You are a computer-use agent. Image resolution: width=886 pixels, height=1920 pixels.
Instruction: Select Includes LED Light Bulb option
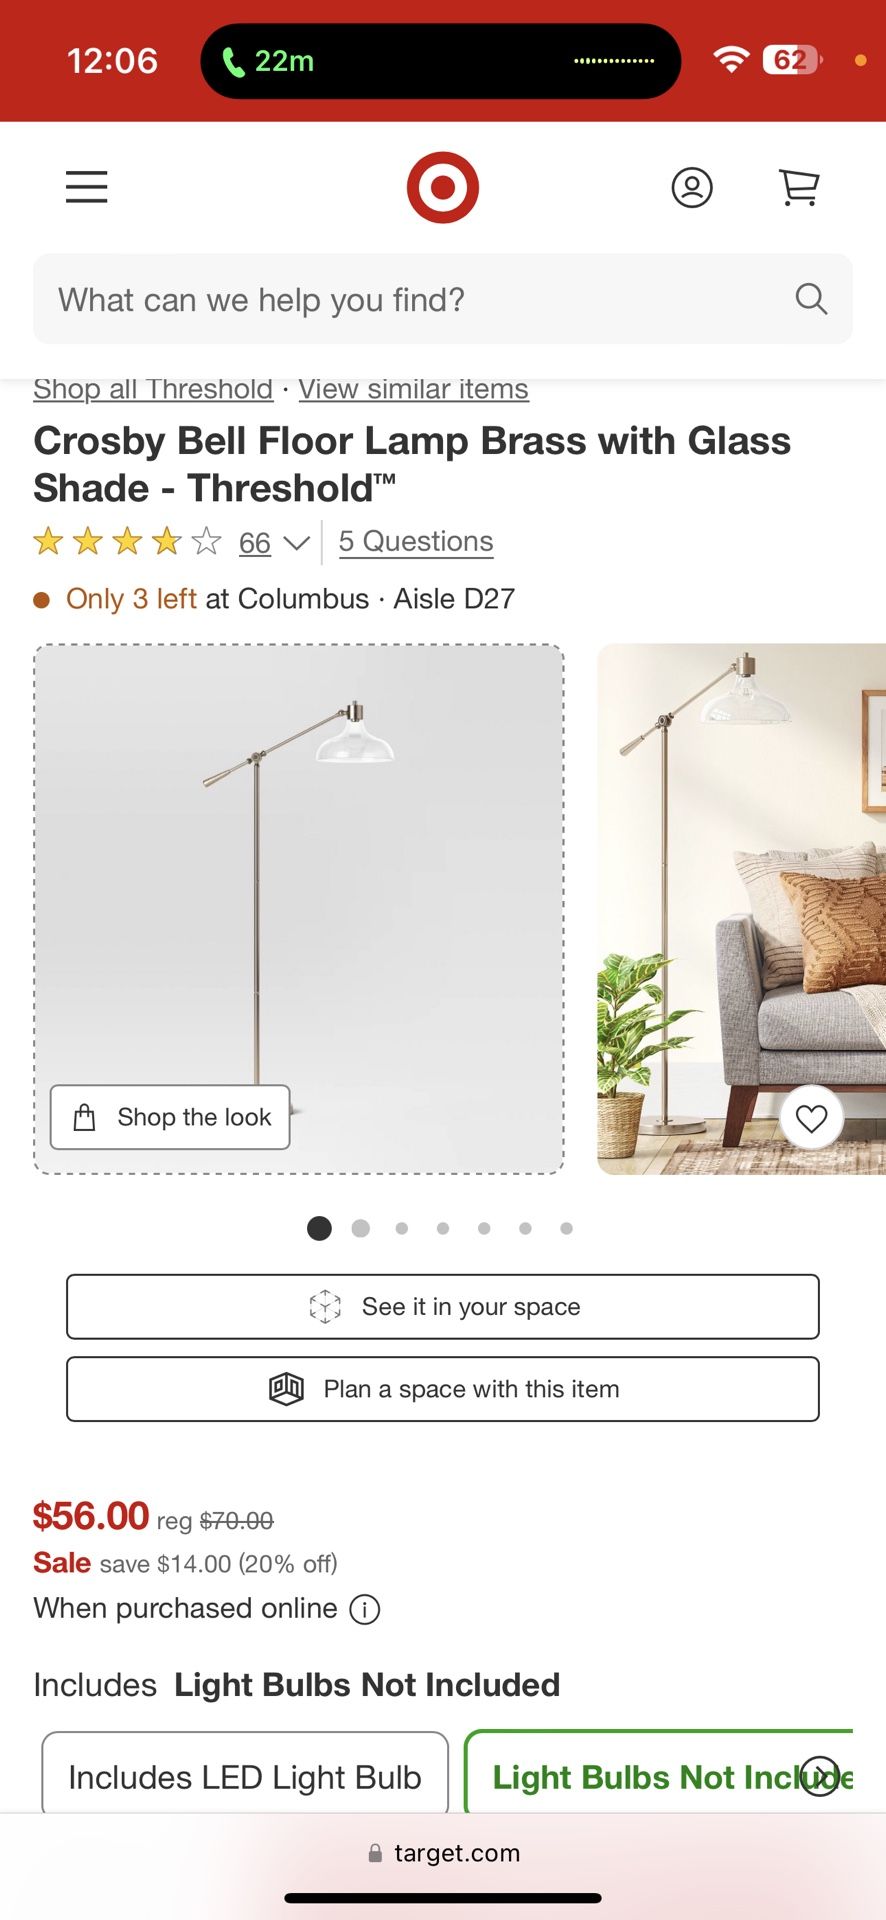(245, 1775)
